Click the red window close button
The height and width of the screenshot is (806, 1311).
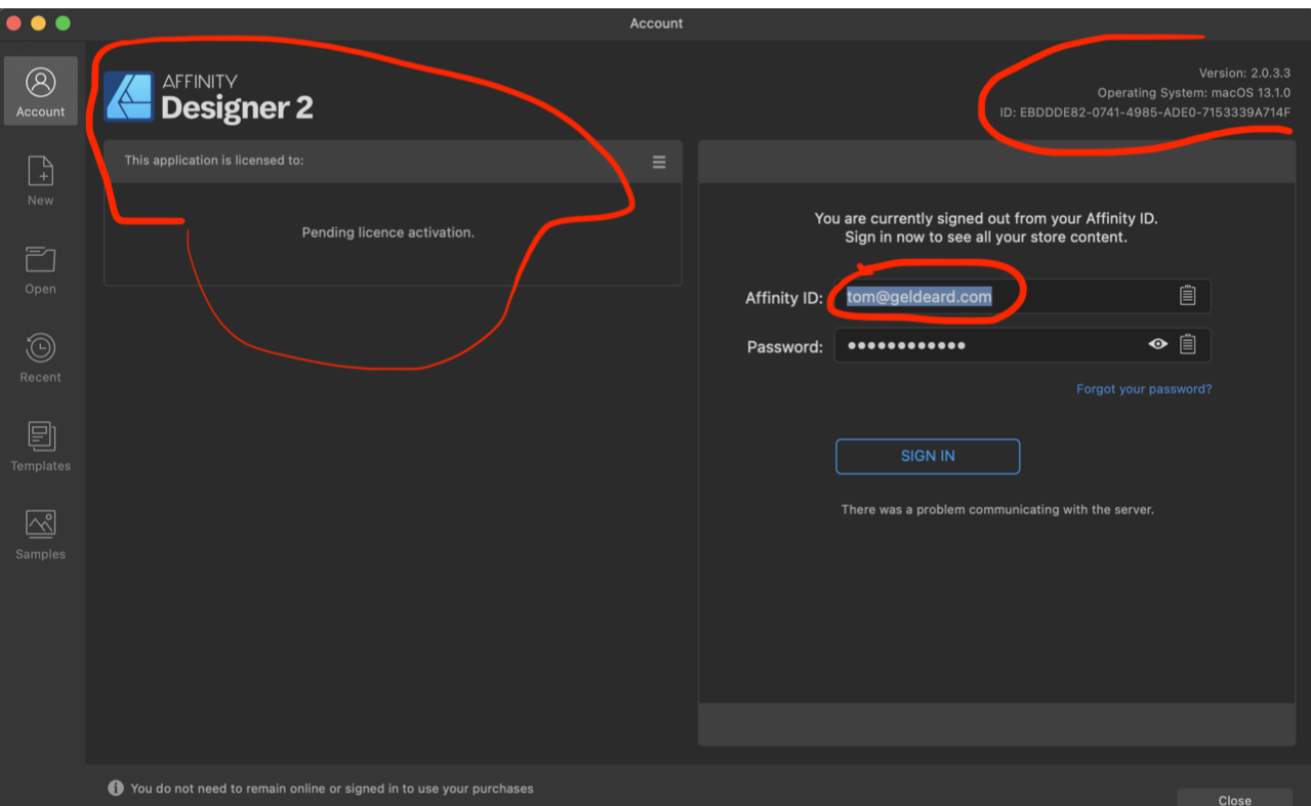15,23
